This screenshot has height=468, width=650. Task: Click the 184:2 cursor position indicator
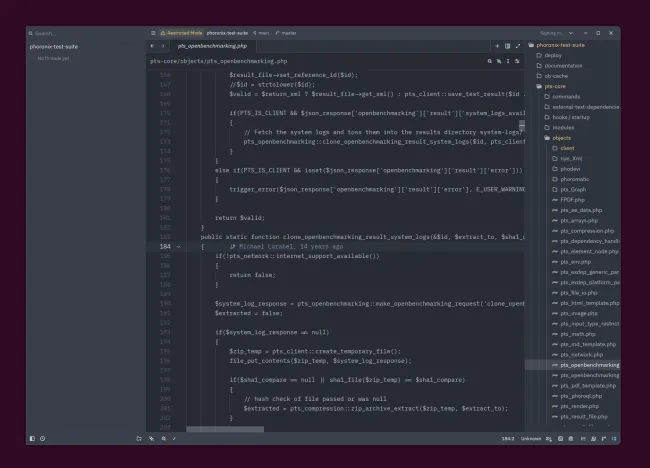pyautogui.click(x=508, y=439)
